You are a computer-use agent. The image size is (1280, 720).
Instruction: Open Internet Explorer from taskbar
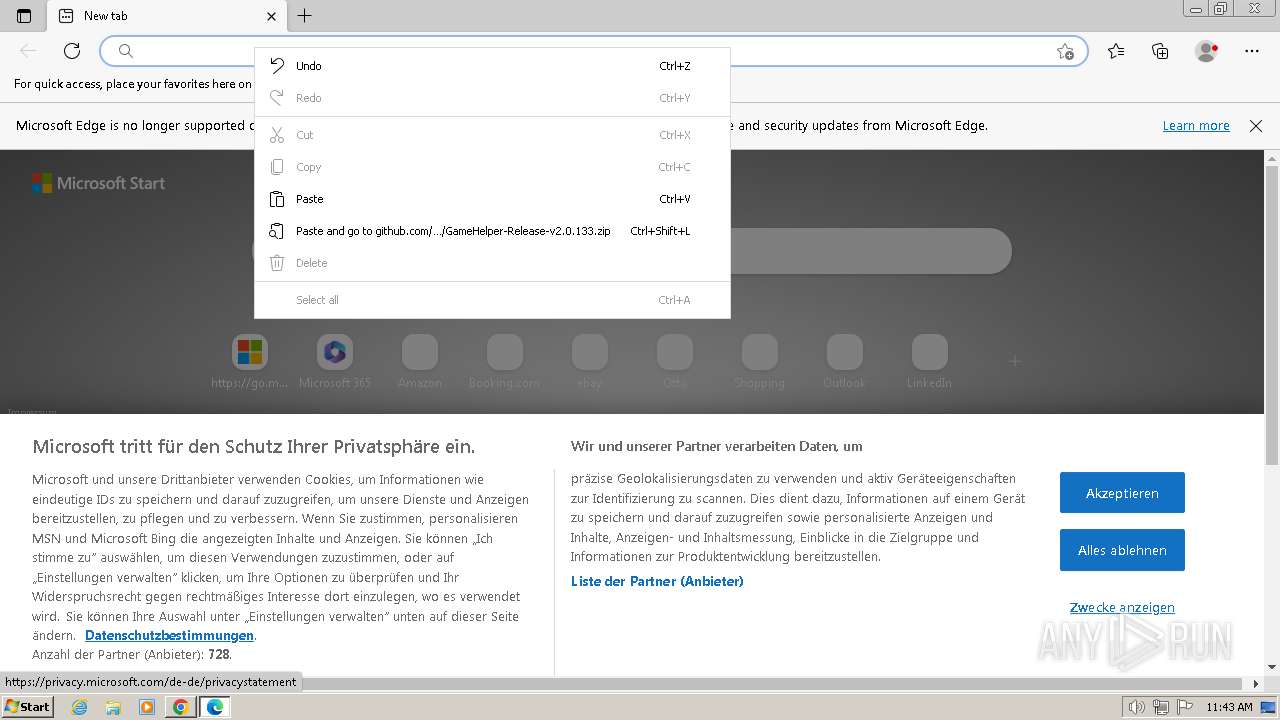(x=80, y=707)
